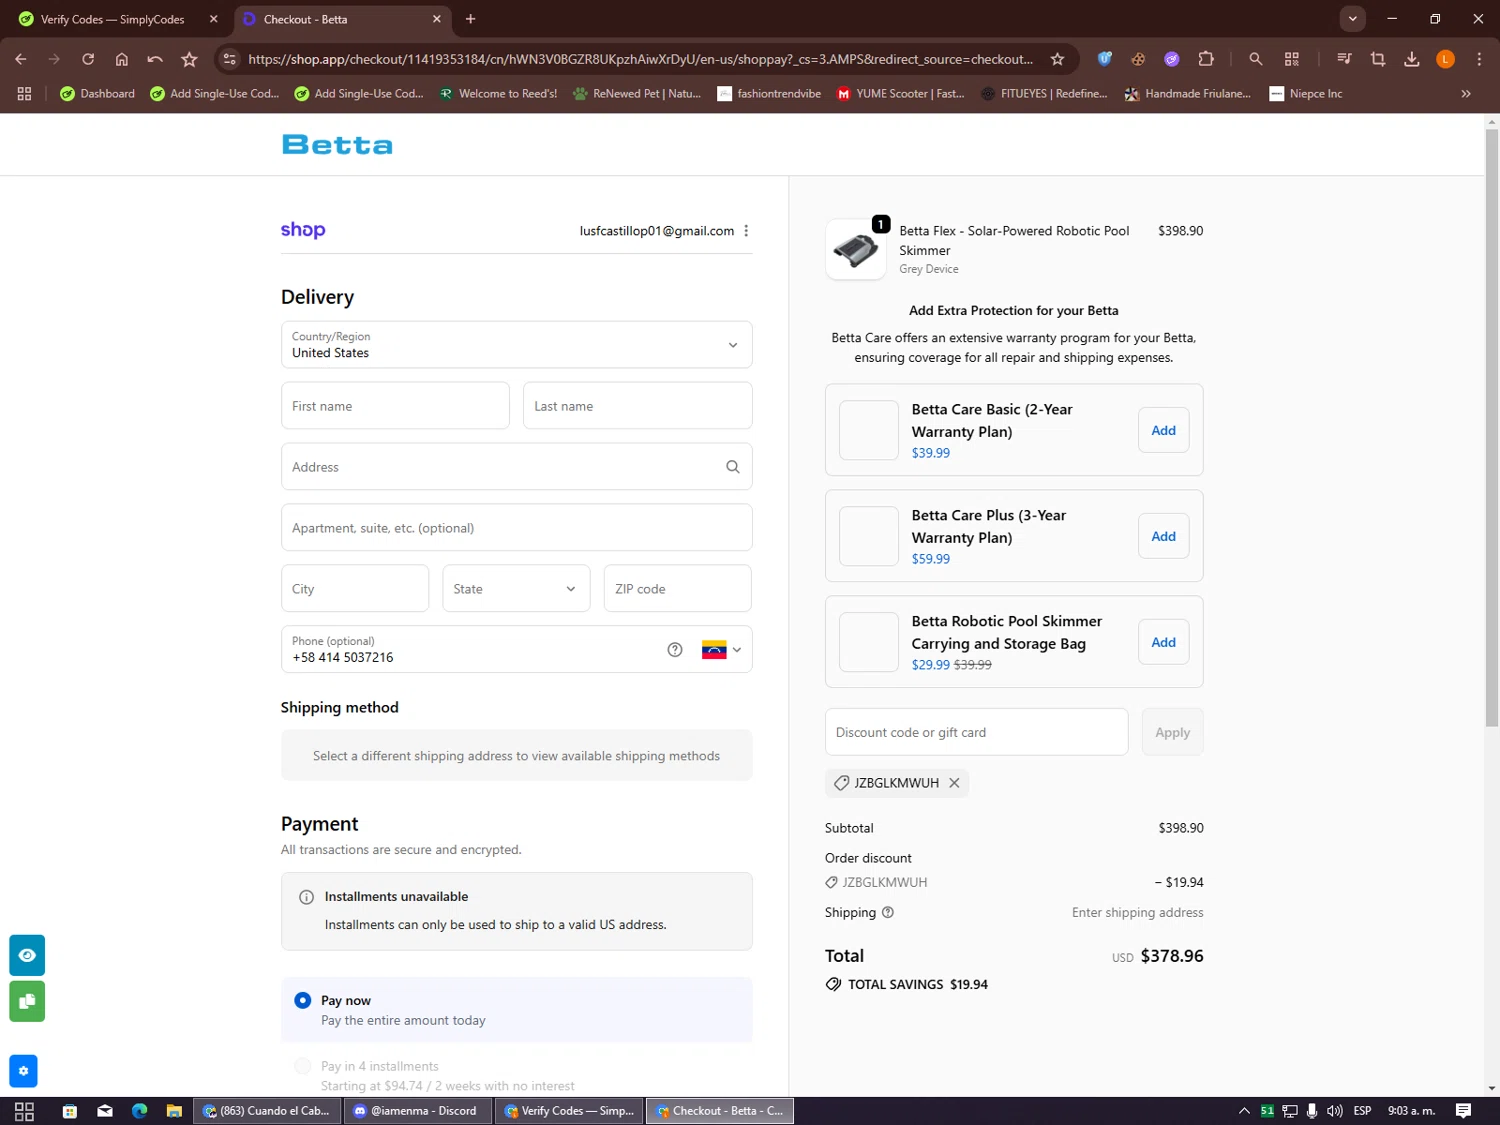Open the browser three-dot menu
This screenshot has height=1125, width=1500.
[1479, 59]
